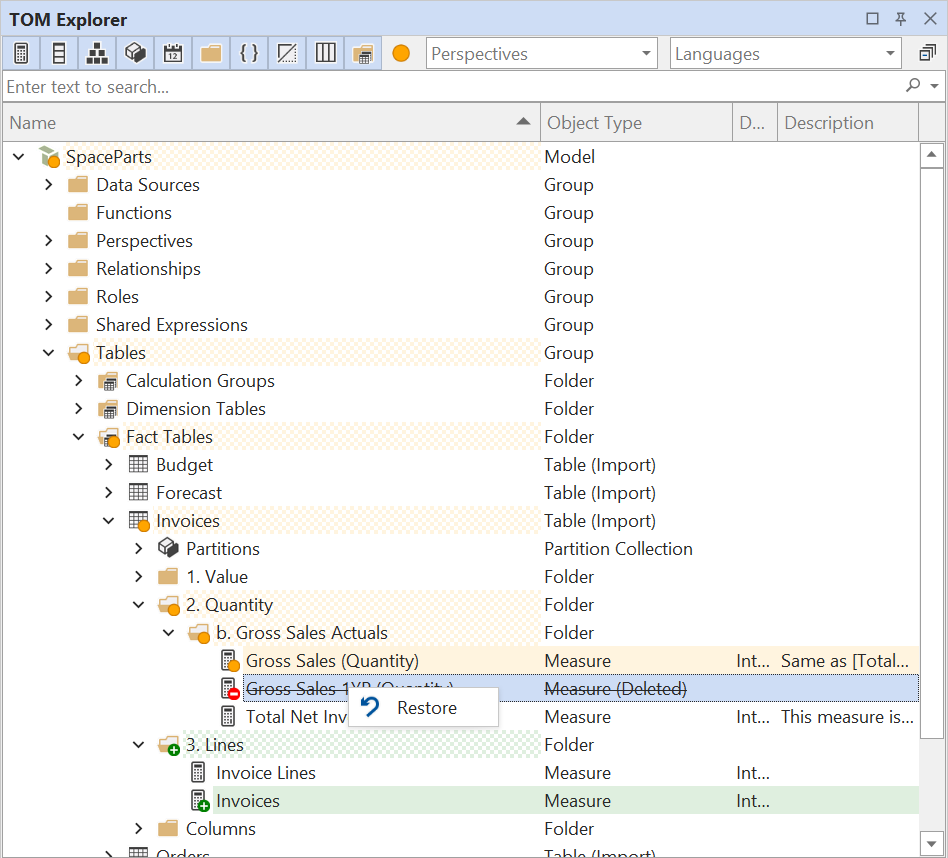
Task: Click the Fact Tables folder icon
Action: (109, 438)
